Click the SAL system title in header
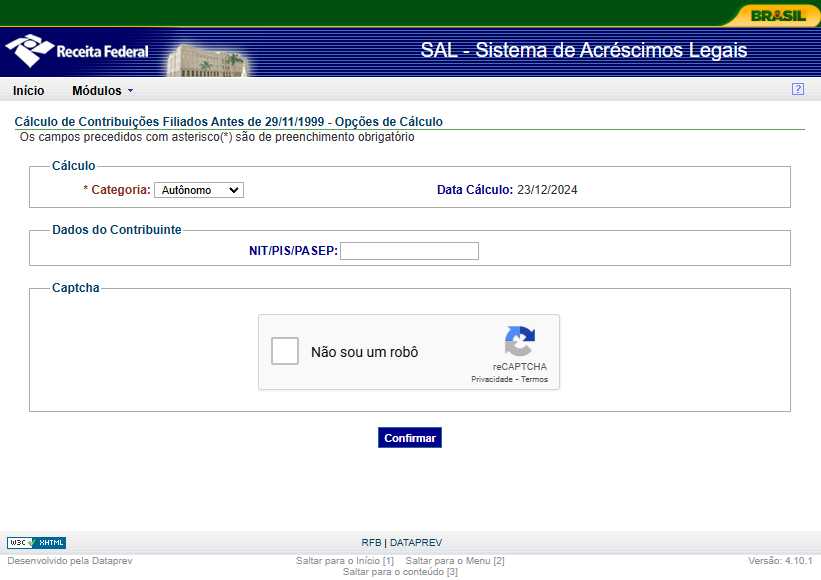821x580 pixels. [x=583, y=51]
